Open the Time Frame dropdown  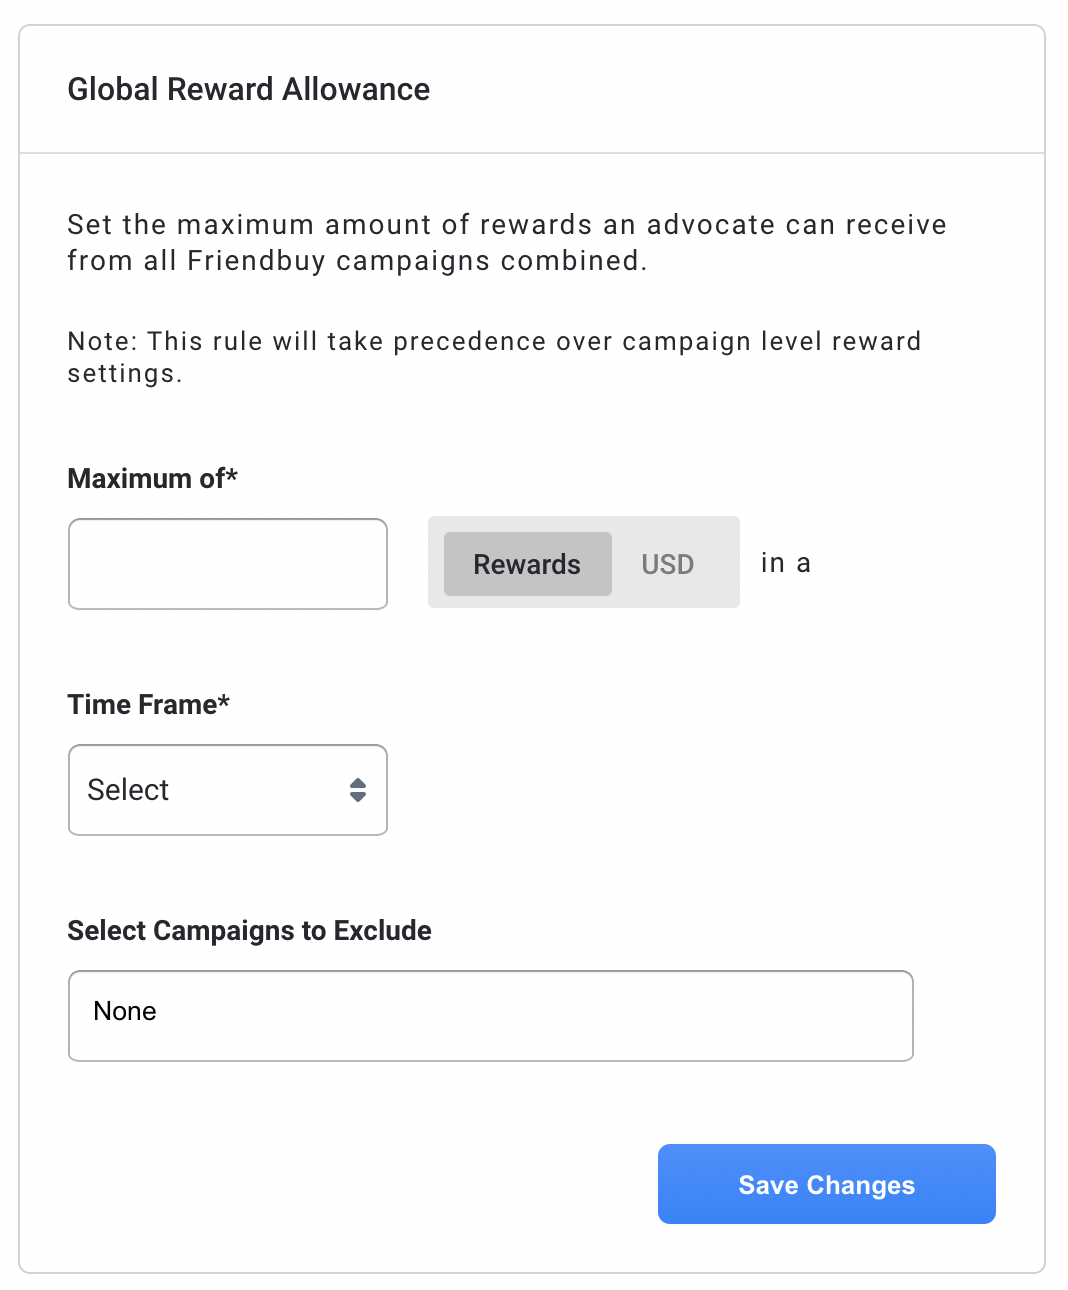click(227, 790)
